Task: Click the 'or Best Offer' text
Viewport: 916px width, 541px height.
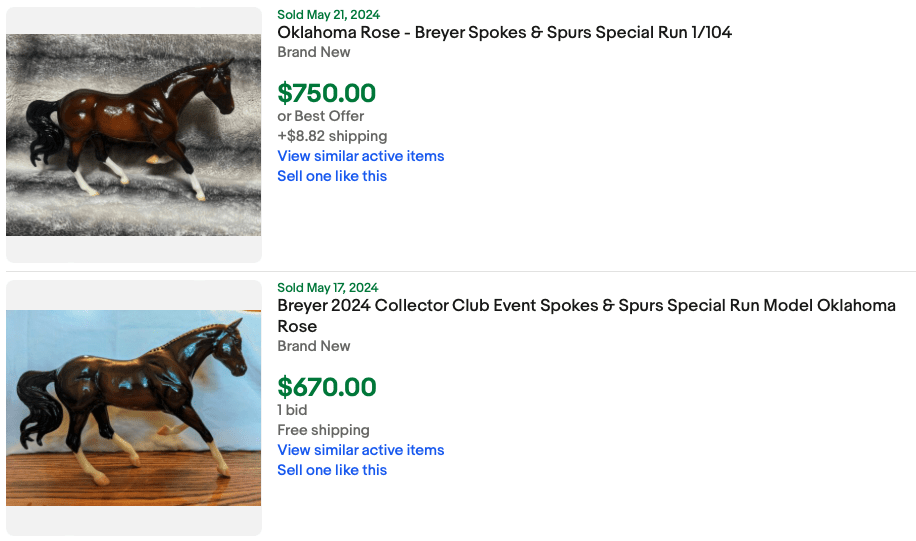Action: coord(320,116)
